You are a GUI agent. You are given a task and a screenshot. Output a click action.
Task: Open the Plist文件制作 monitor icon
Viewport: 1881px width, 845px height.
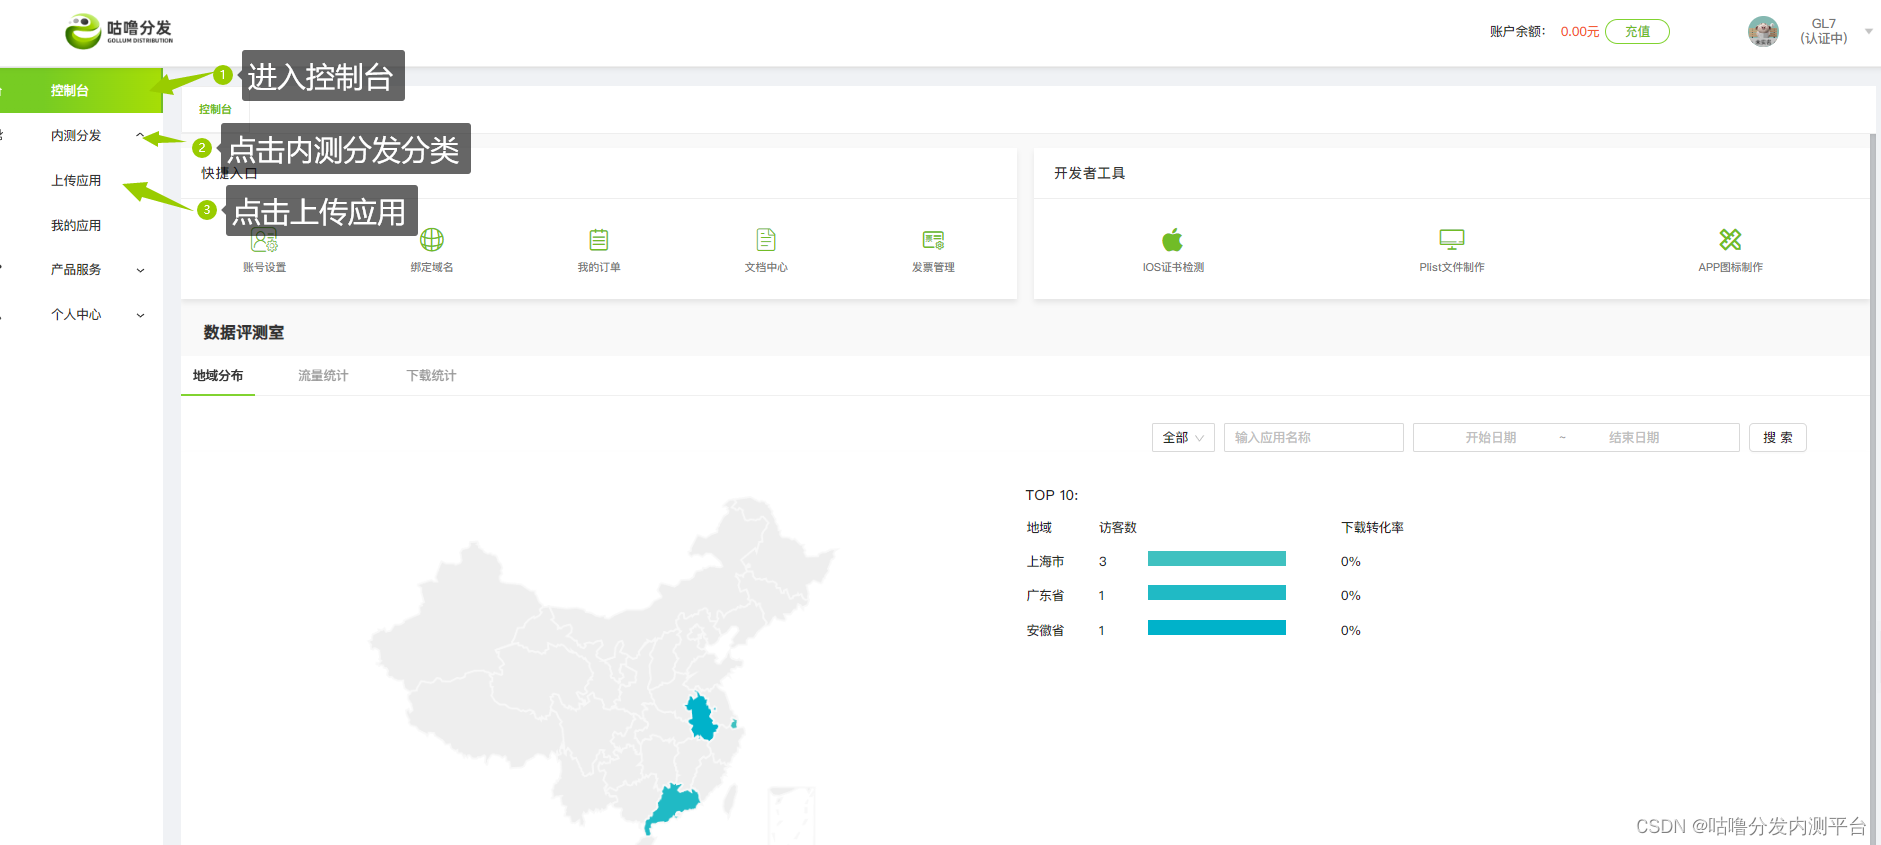point(1452,240)
